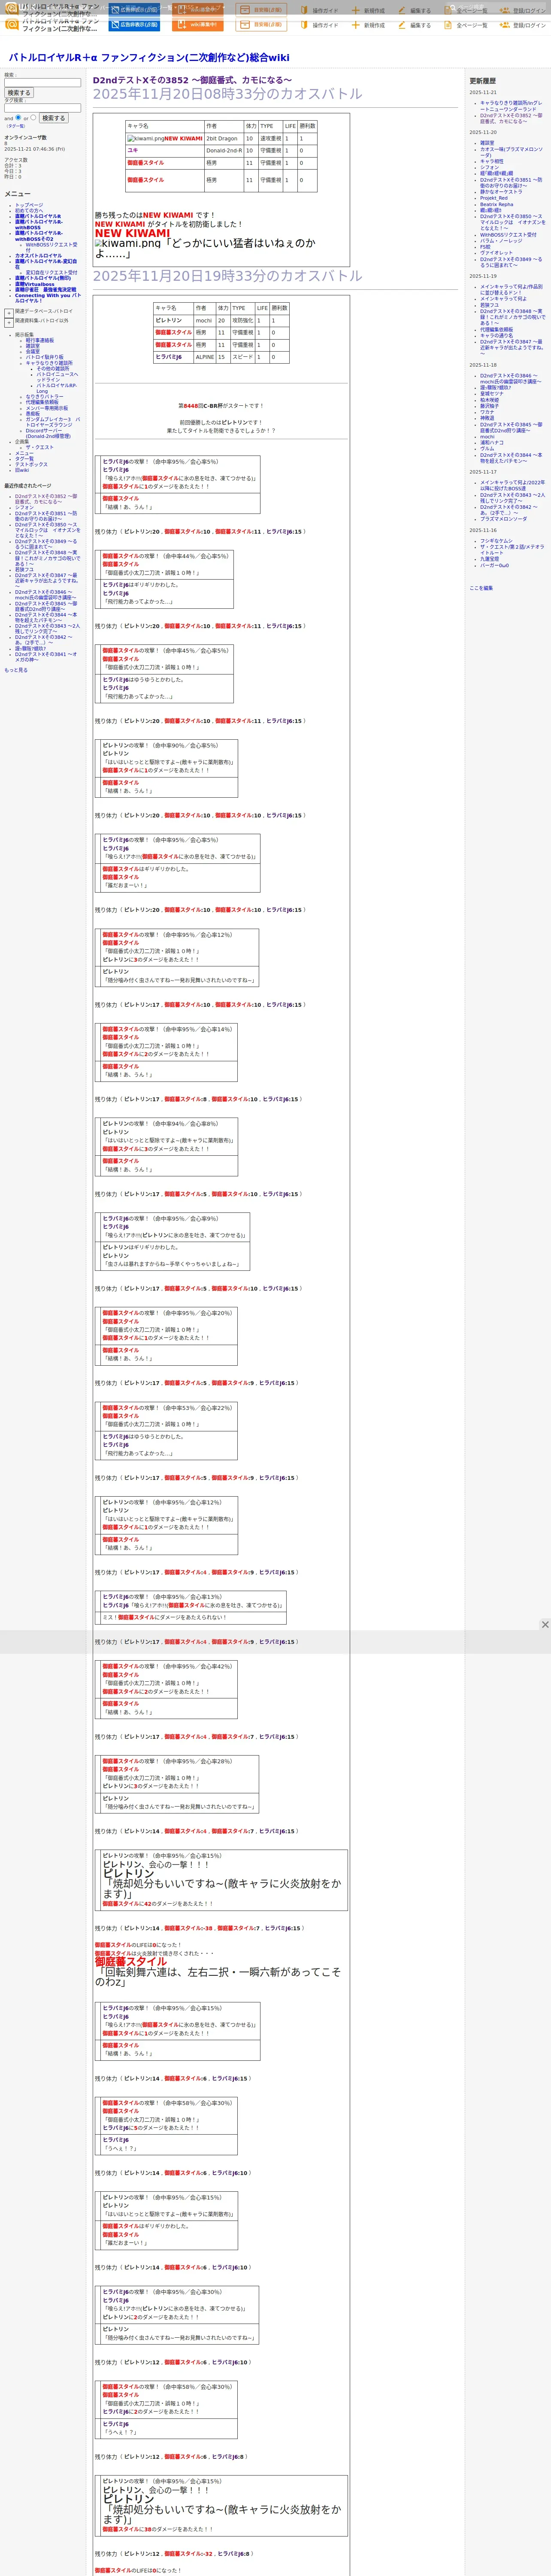Click ユキ character name in first table
Screen dimensions: 551x2576
click(133, 150)
